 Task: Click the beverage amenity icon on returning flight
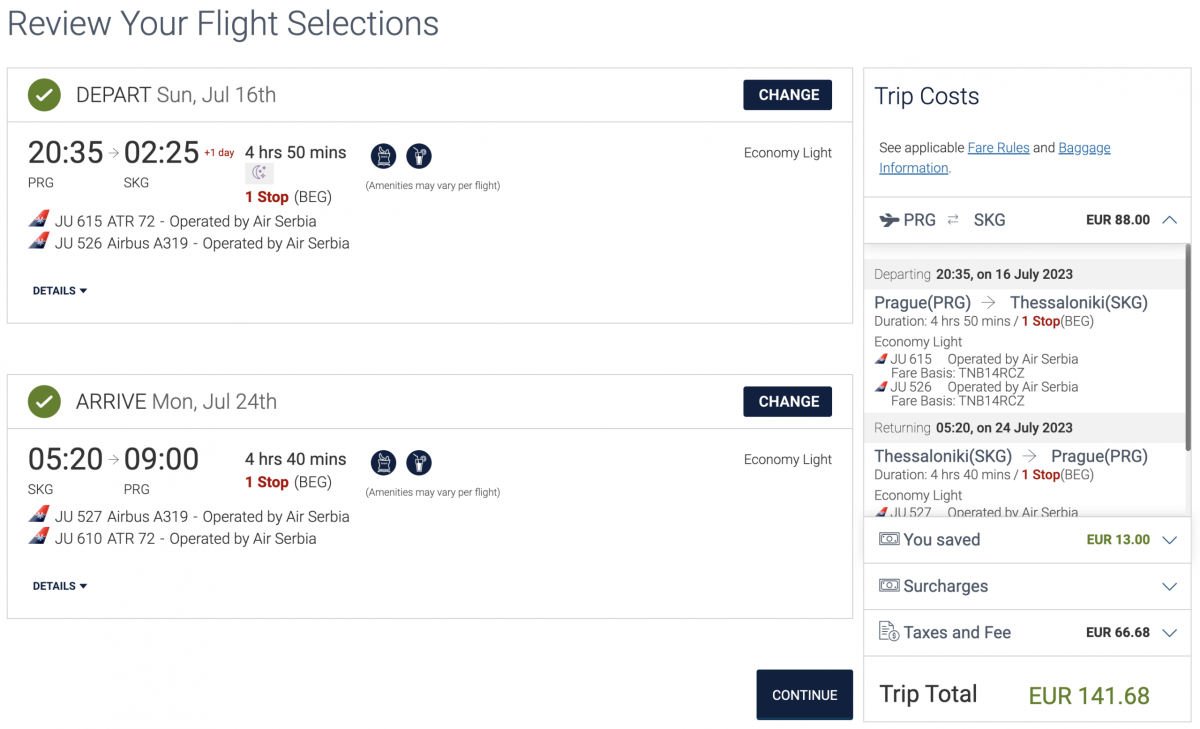pyautogui.click(x=419, y=463)
